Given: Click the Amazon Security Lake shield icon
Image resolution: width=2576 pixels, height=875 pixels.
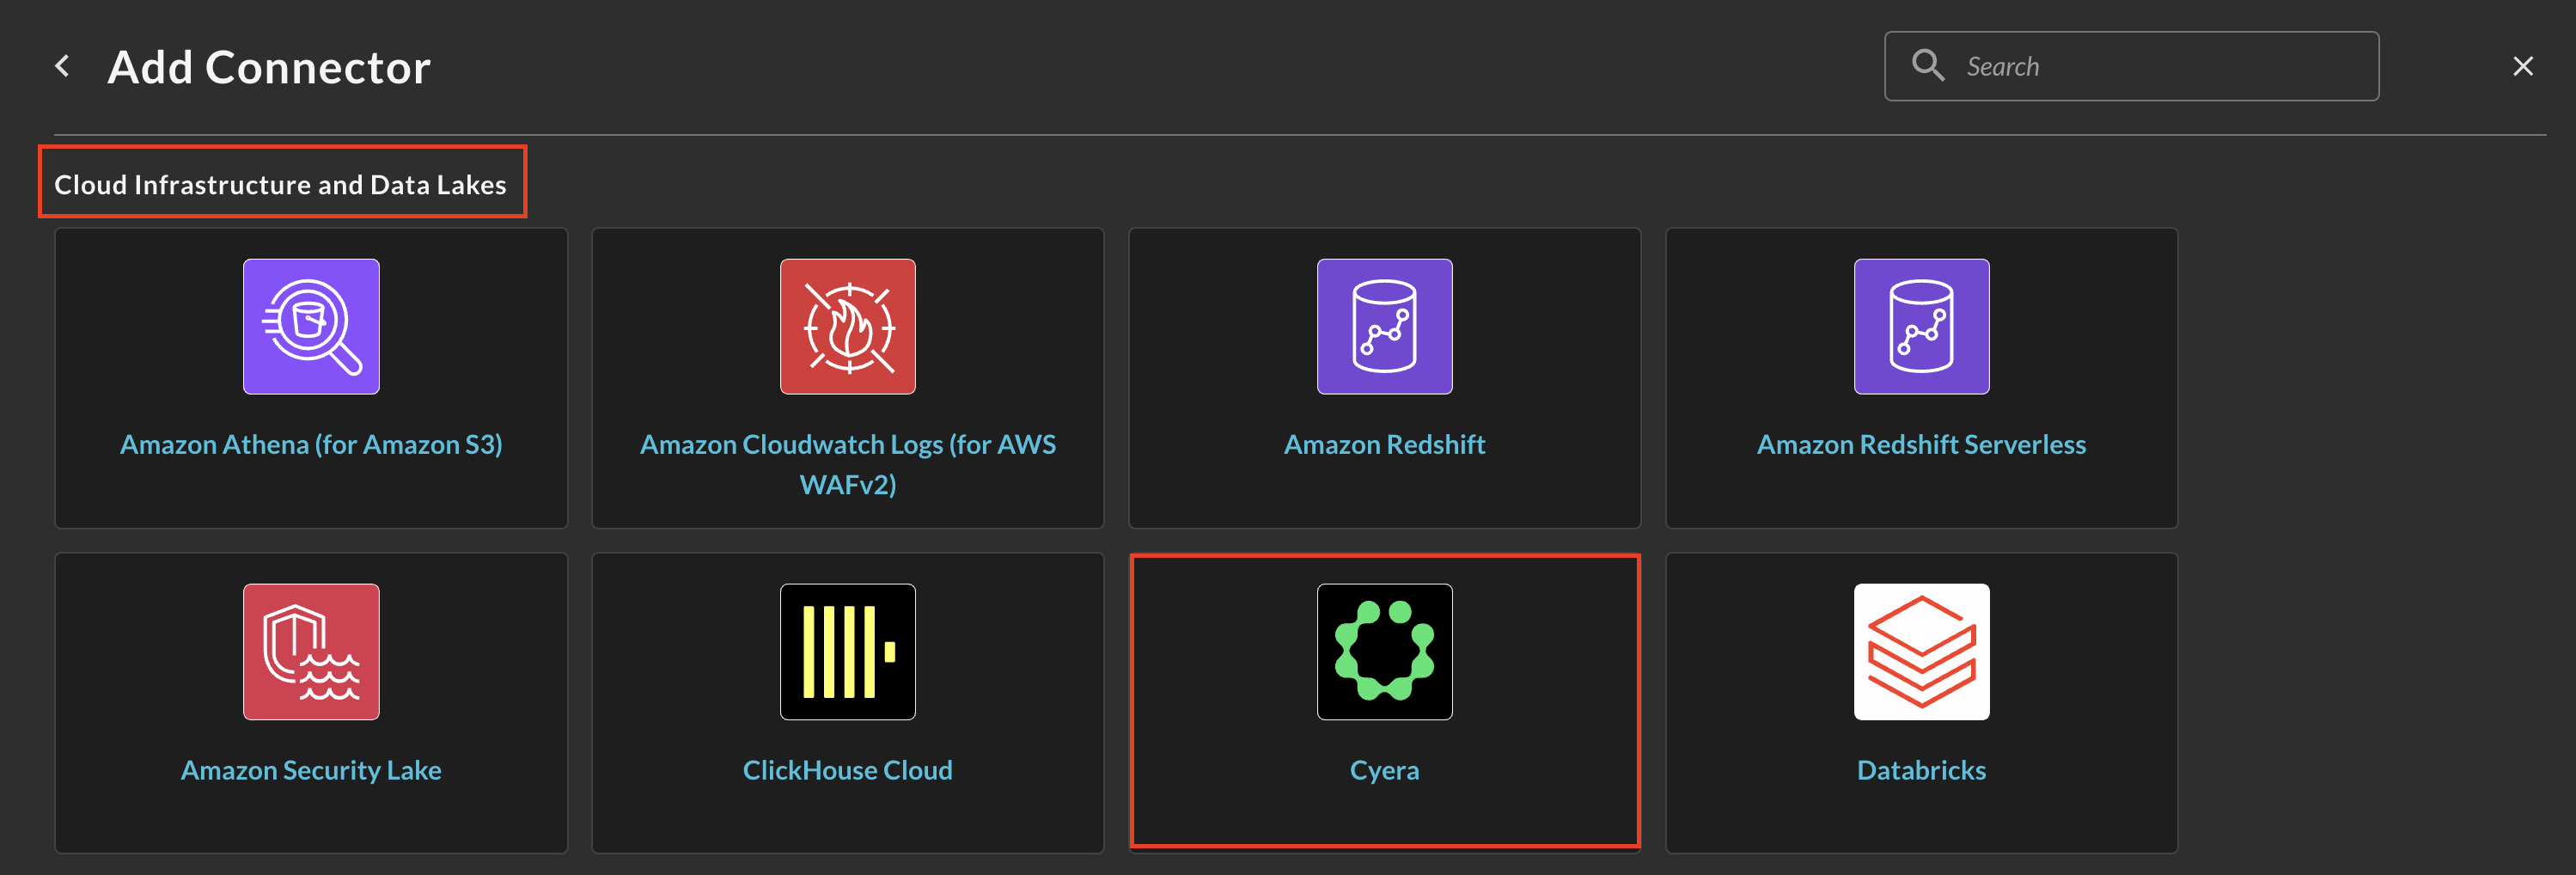Looking at the screenshot, I should (311, 652).
